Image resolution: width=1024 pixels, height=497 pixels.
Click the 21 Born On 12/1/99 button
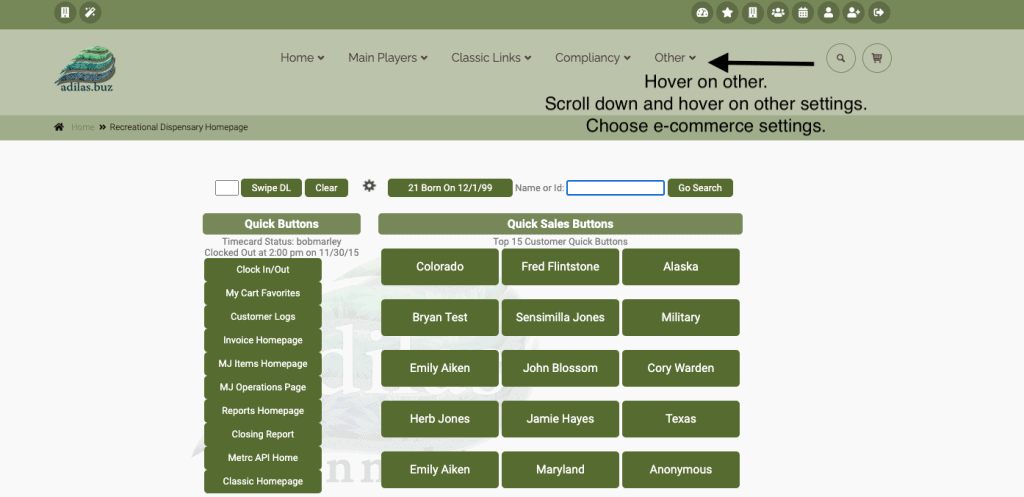(450, 188)
